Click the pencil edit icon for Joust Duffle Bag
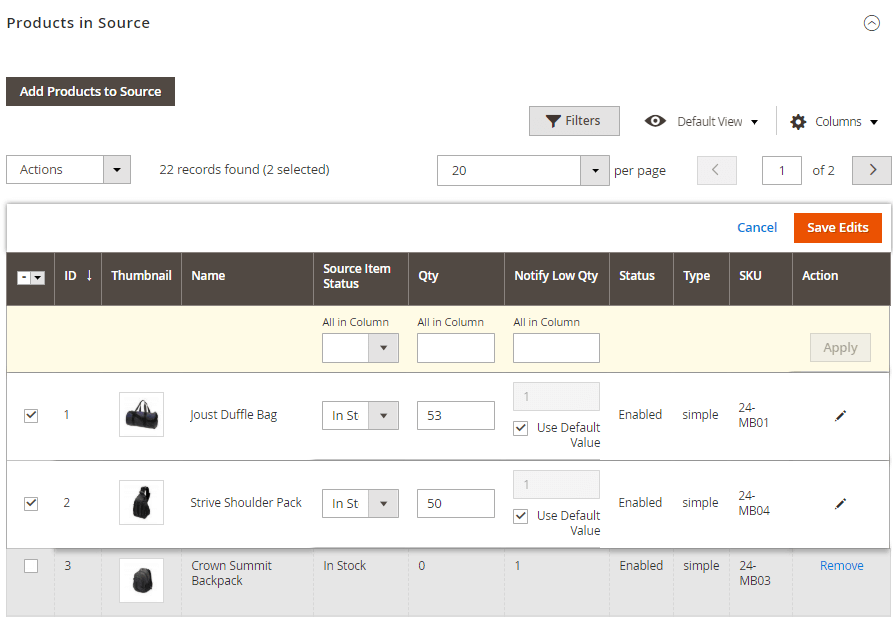The image size is (893, 617). [840, 415]
